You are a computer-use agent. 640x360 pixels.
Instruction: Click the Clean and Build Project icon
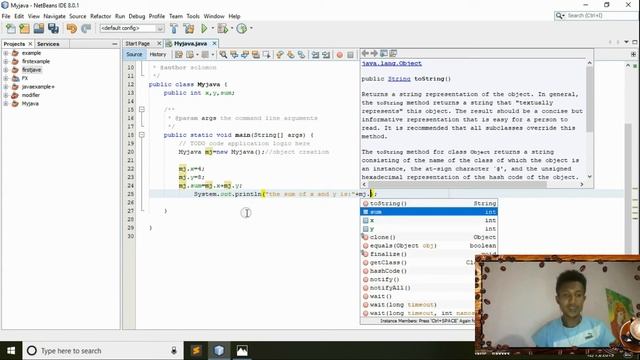(189, 28)
